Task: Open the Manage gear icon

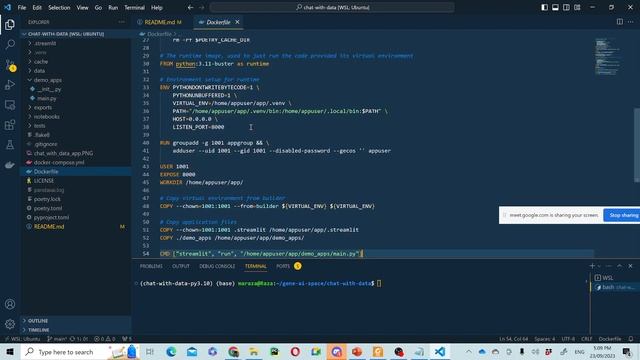Action: (10, 324)
